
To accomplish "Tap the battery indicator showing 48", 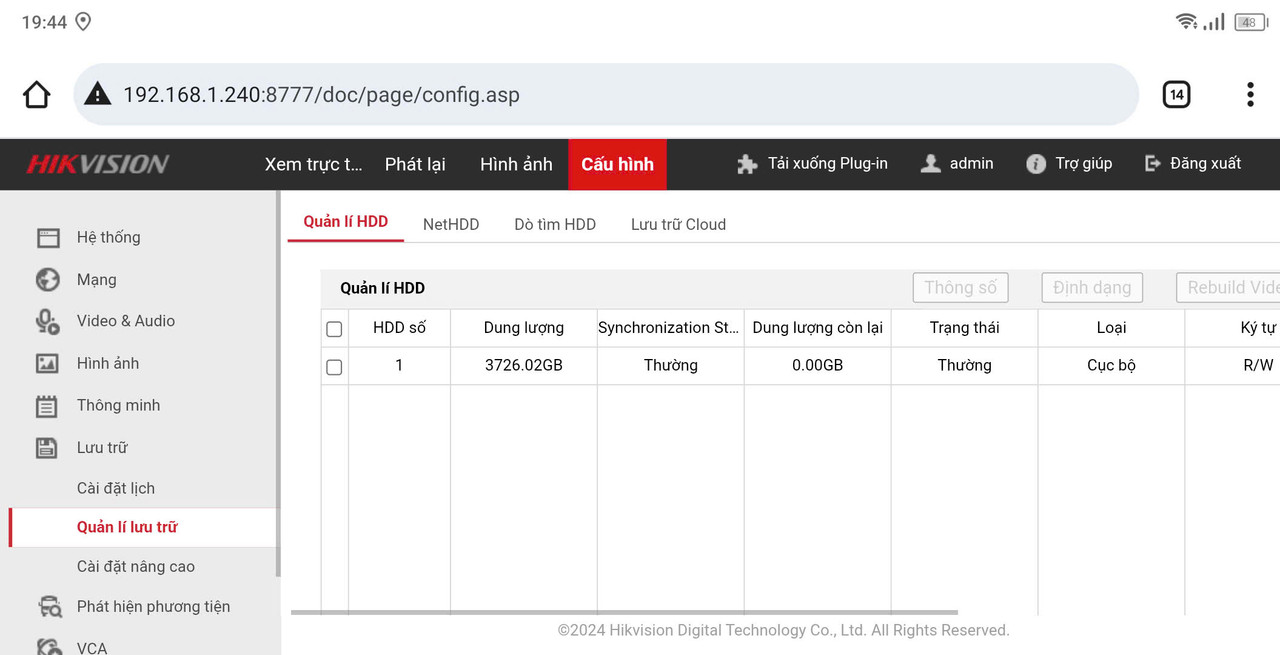I will pos(1251,22).
